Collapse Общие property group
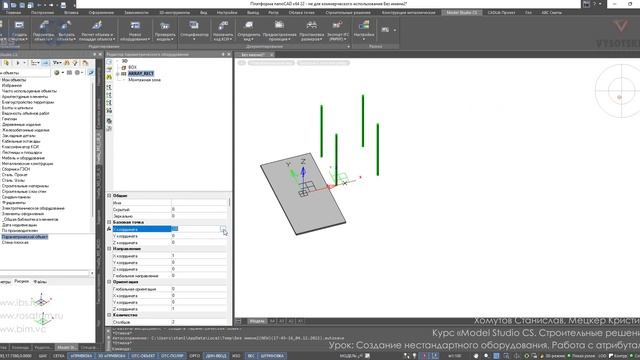Screen dimensions: 640x360 coord(109,196)
